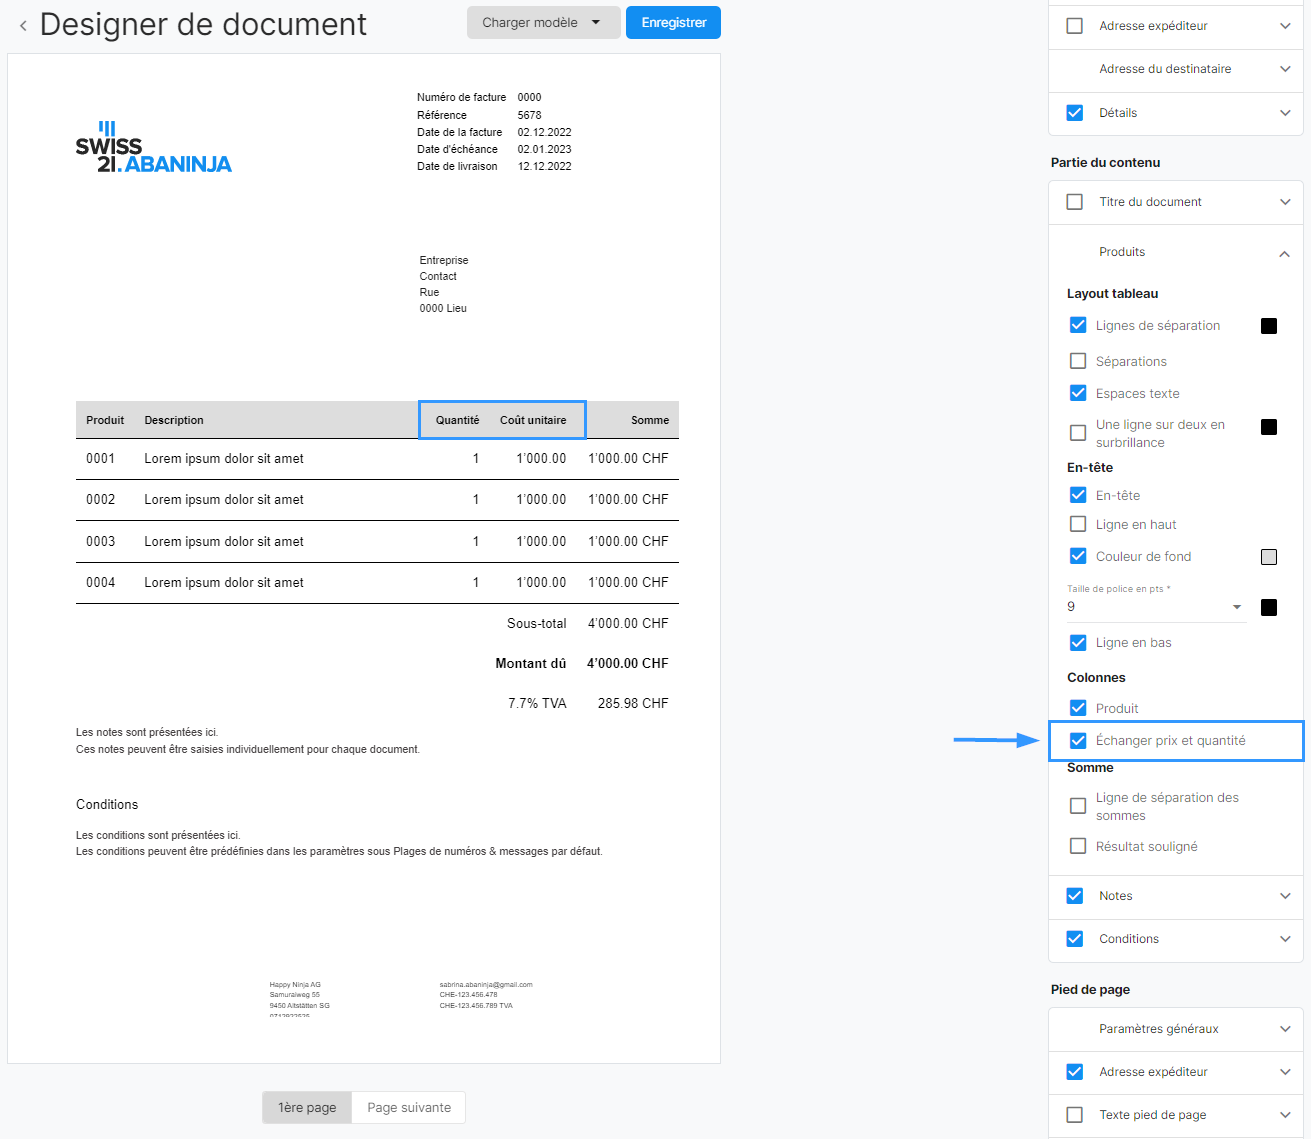Click the Somme column header
Screen dimensions: 1311x1139
coord(650,420)
